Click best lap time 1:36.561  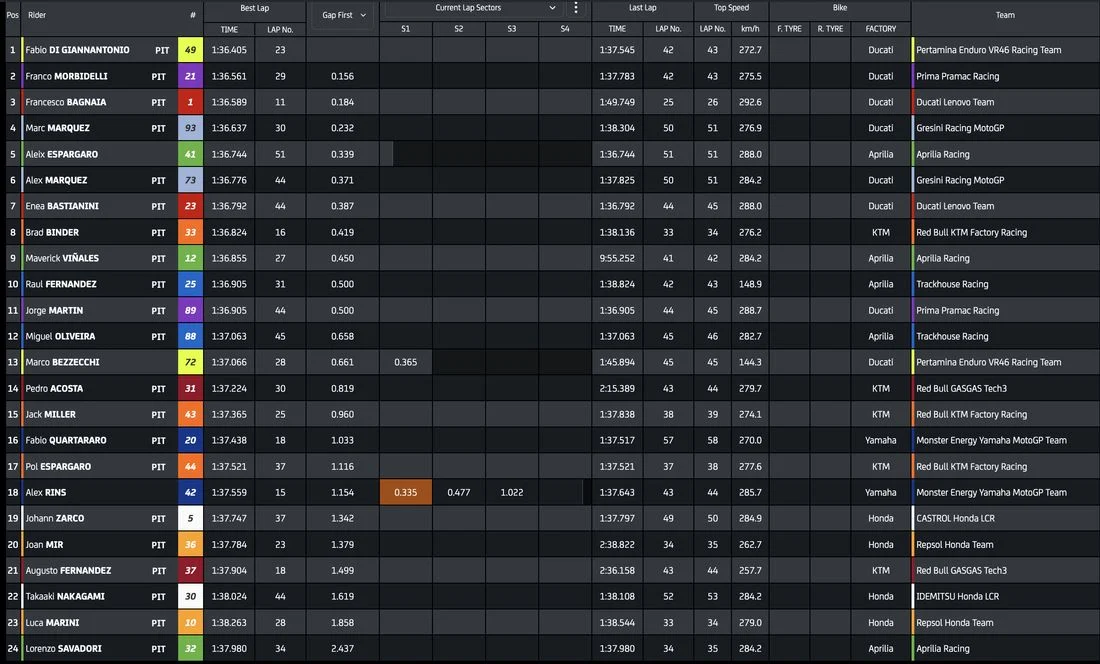229,76
